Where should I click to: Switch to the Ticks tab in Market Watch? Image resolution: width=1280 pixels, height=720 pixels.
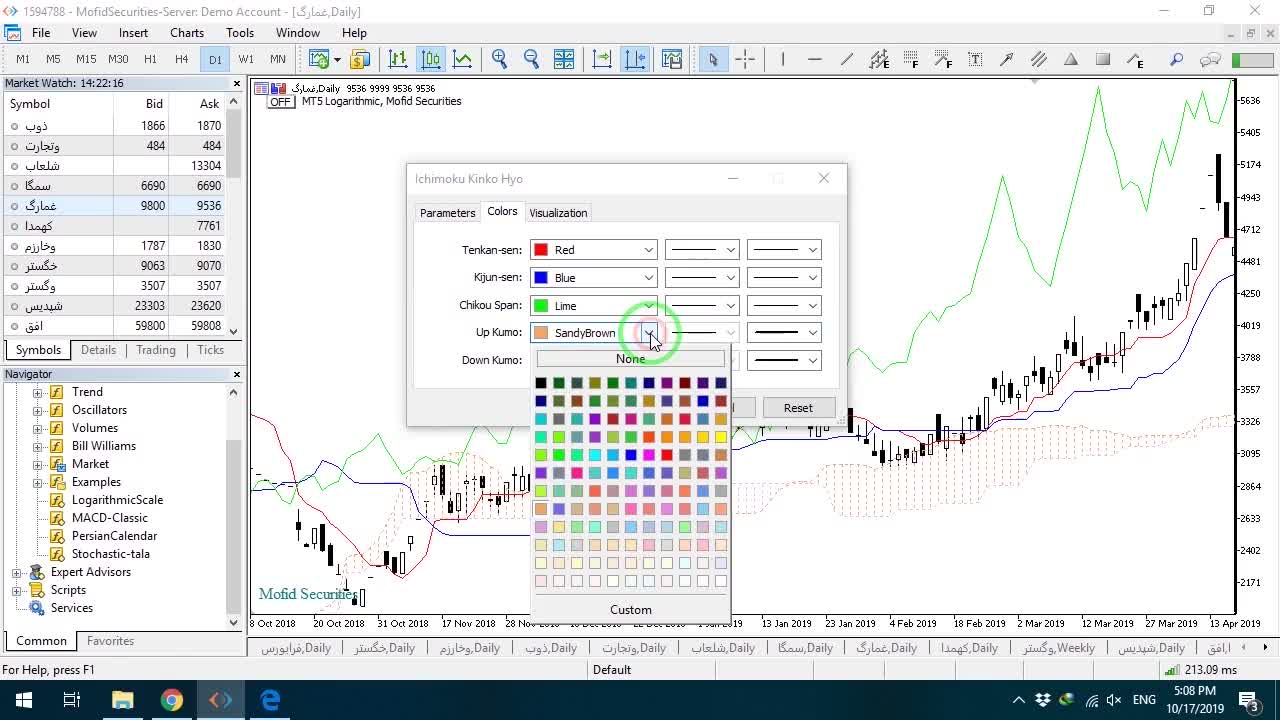pyautogui.click(x=210, y=350)
